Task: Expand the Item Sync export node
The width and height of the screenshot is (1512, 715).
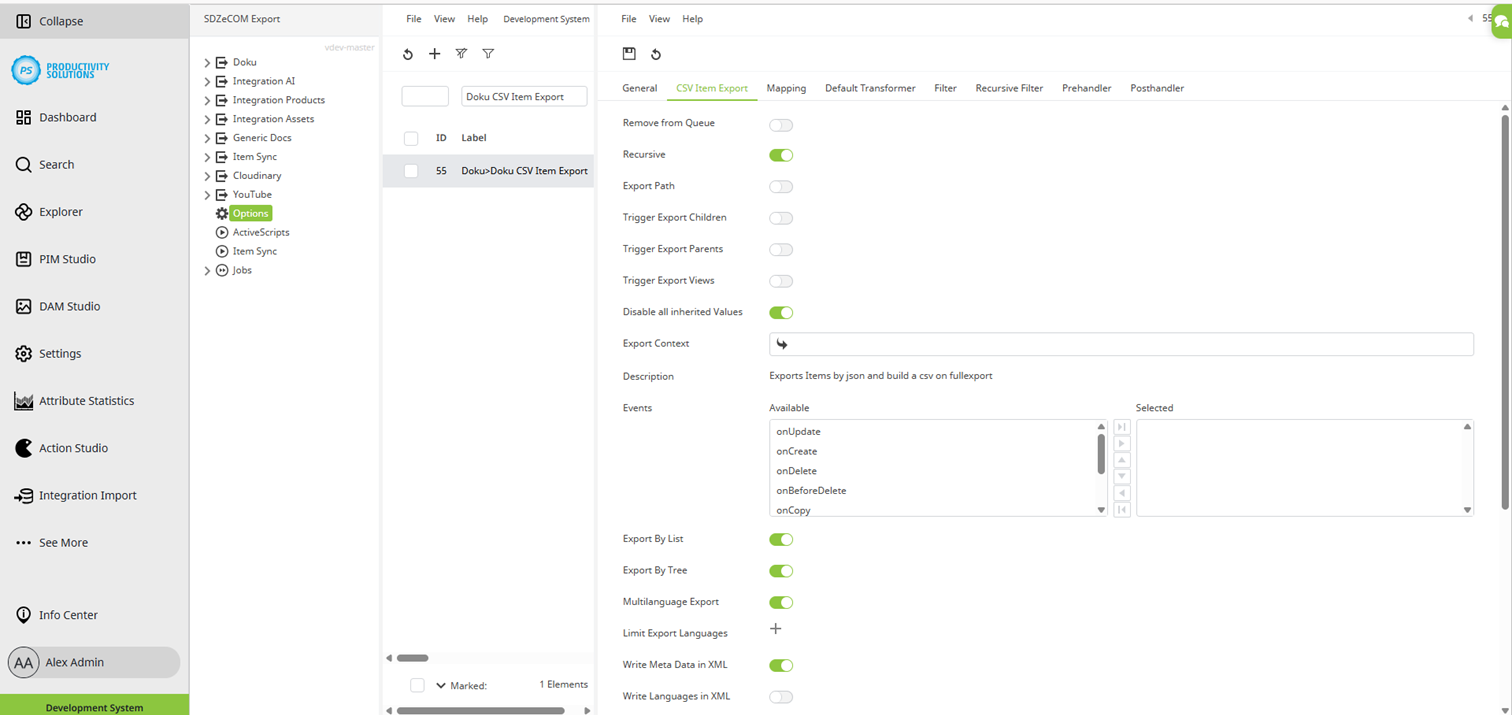Action: (207, 157)
